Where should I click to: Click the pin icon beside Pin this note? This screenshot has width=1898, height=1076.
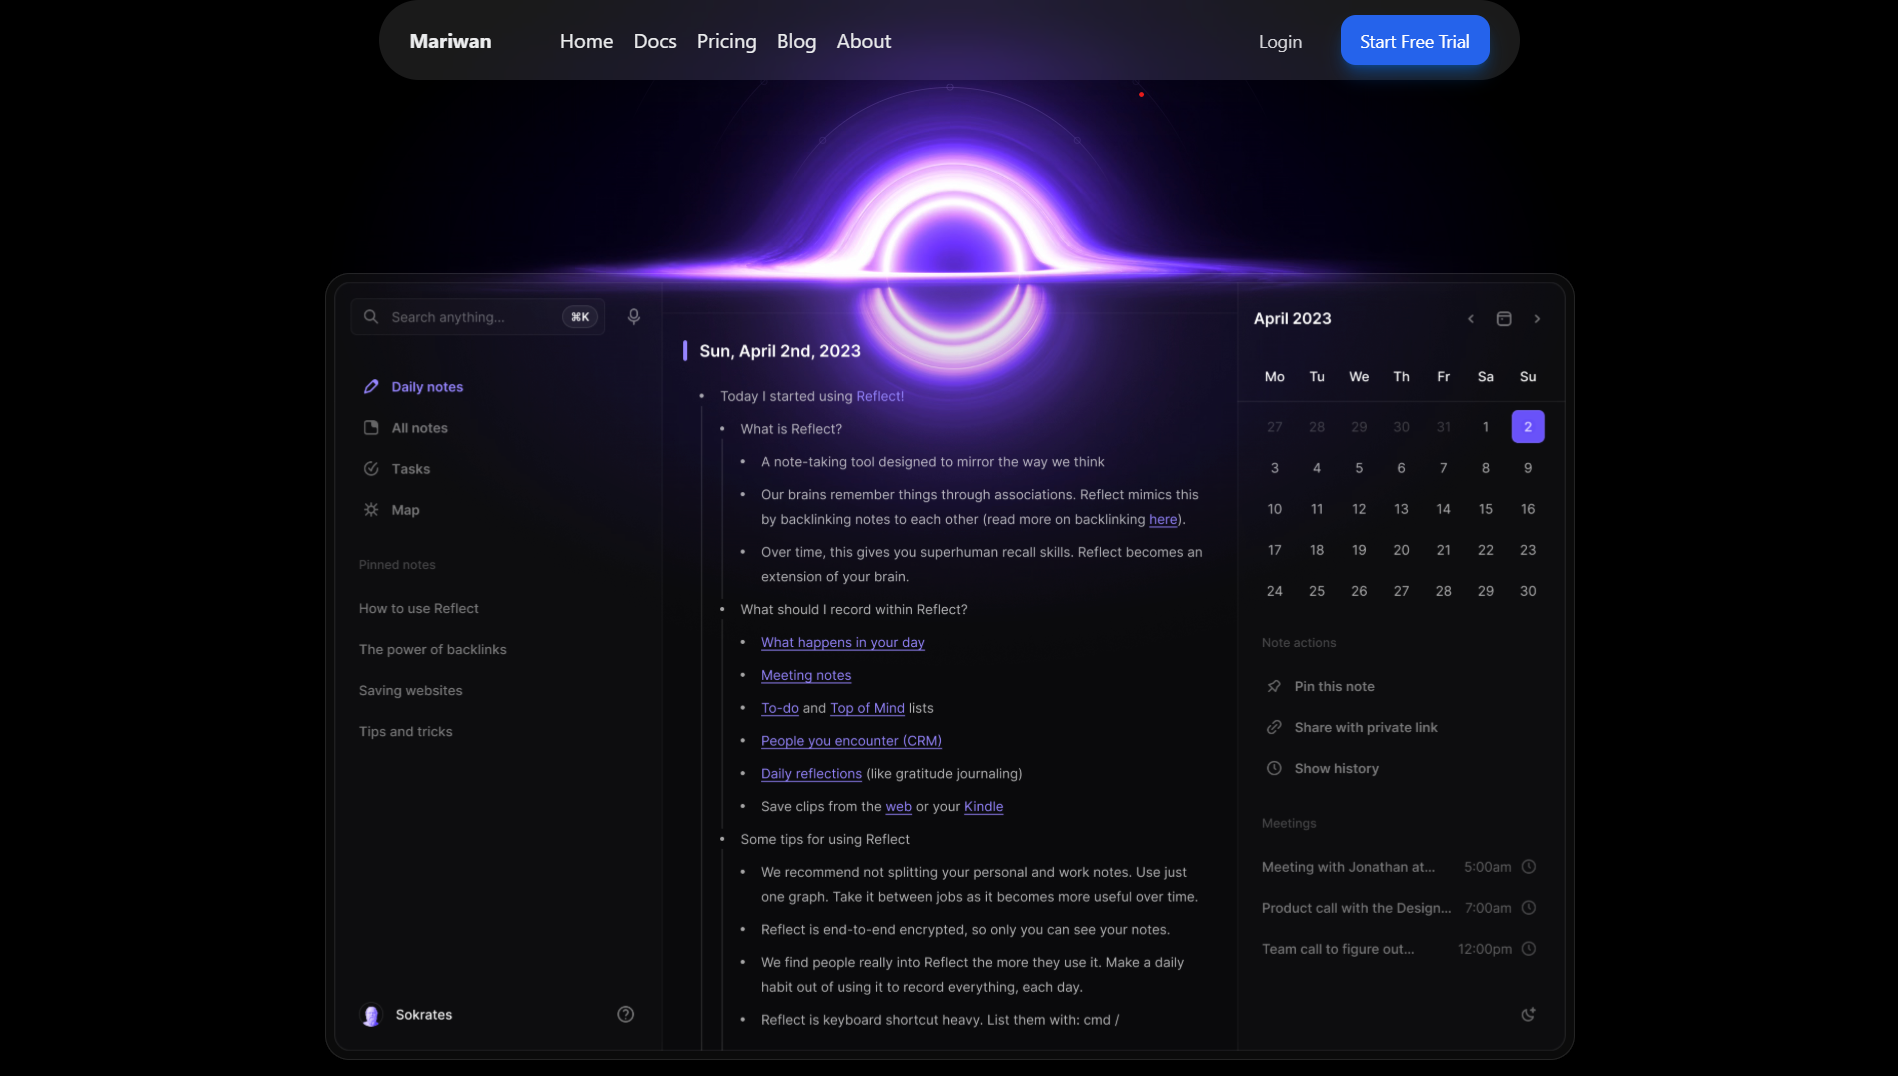[1274, 687]
